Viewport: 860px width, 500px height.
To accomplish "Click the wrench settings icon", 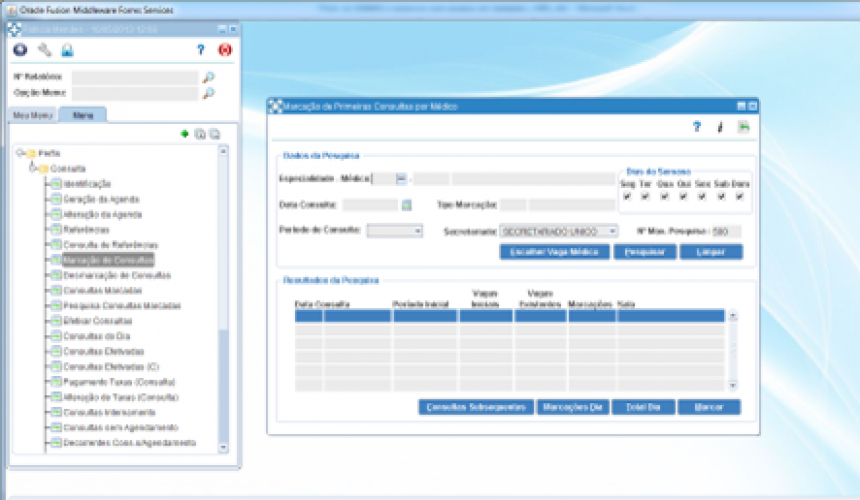I will point(44,50).
